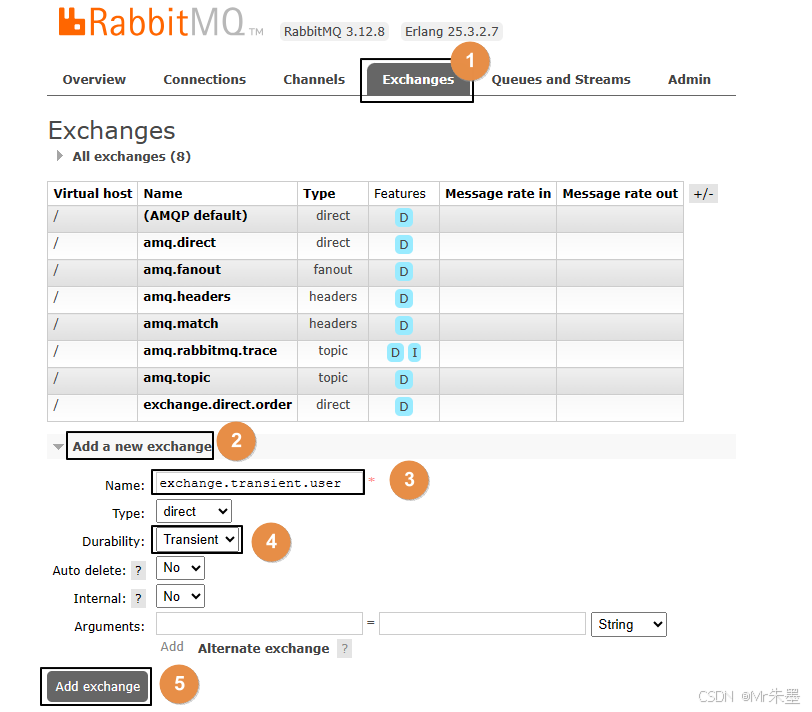Open the Type dropdown showing direct
Screen dimensions: 812x712
pyautogui.click(x=194, y=511)
